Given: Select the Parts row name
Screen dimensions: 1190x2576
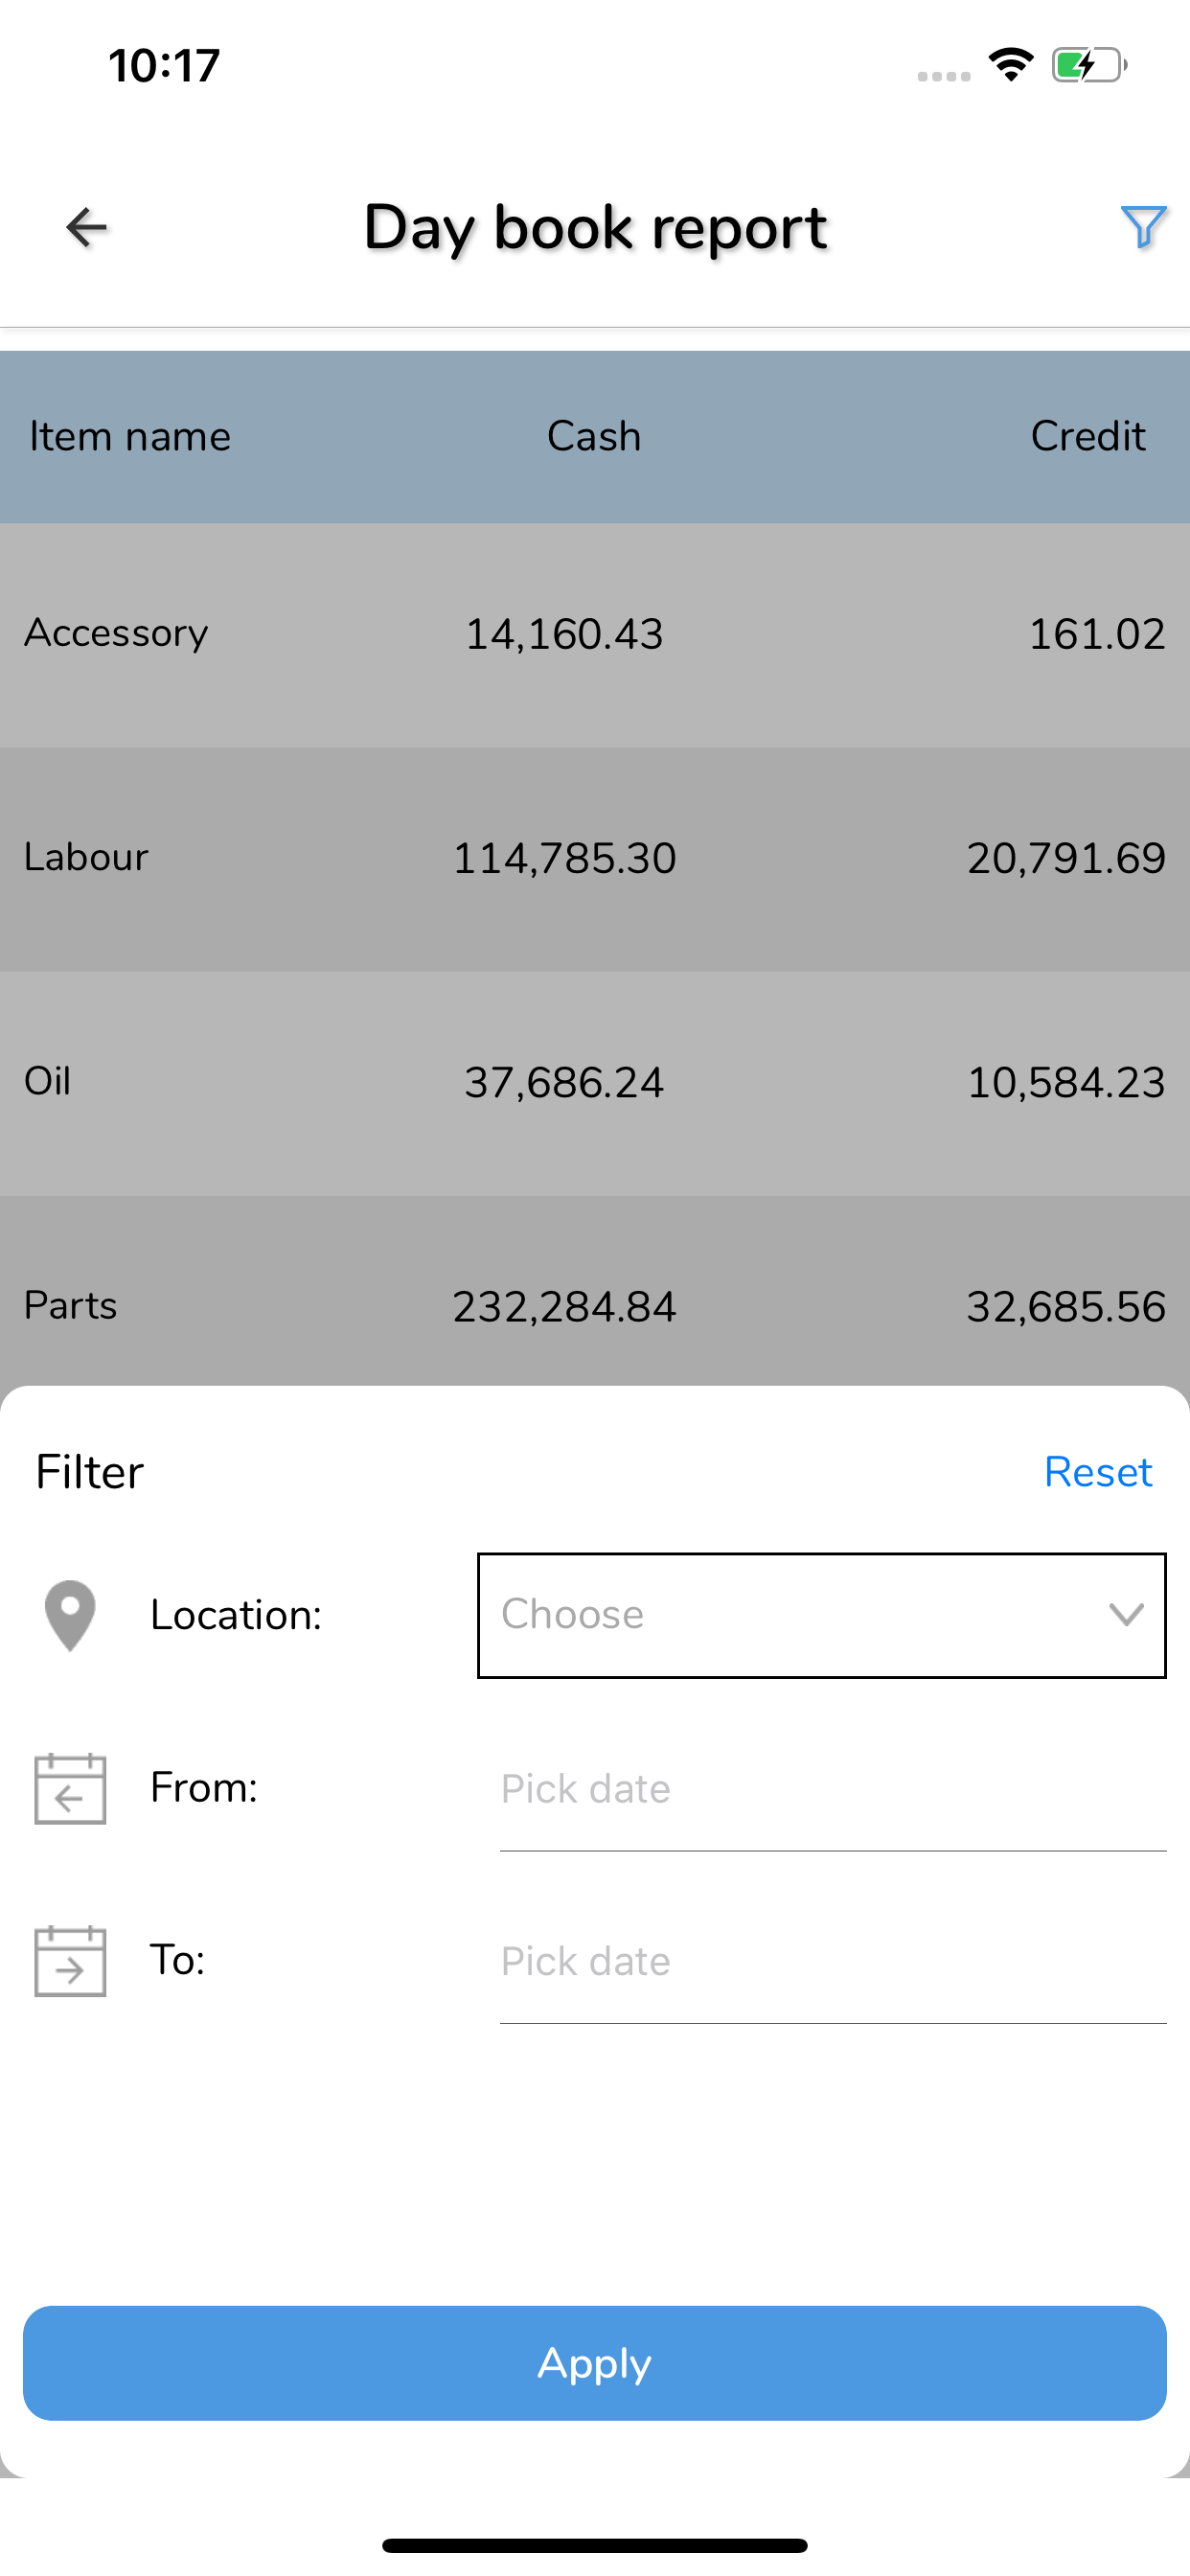Looking at the screenshot, I should coord(70,1305).
